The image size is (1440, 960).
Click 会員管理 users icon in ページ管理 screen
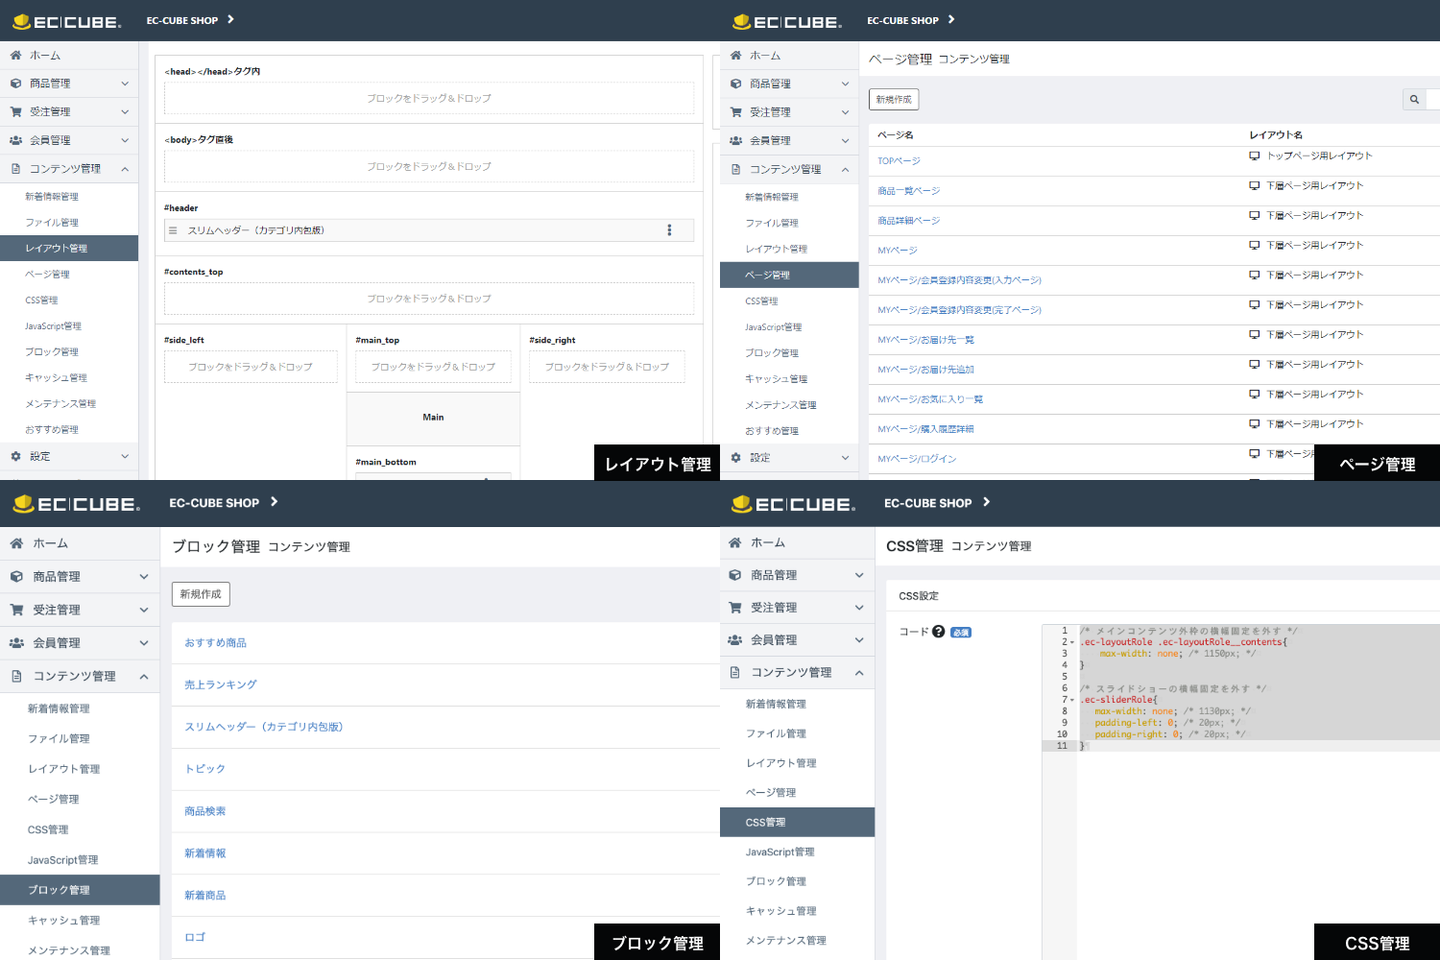pyautogui.click(x=736, y=141)
